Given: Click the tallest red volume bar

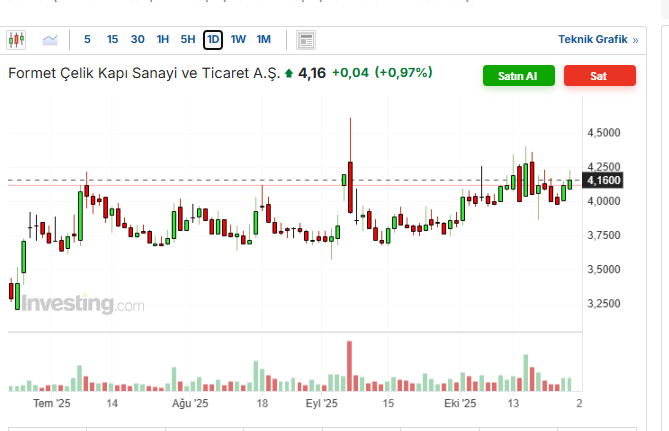Looking at the screenshot, I should pyautogui.click(x=349, y=366).
